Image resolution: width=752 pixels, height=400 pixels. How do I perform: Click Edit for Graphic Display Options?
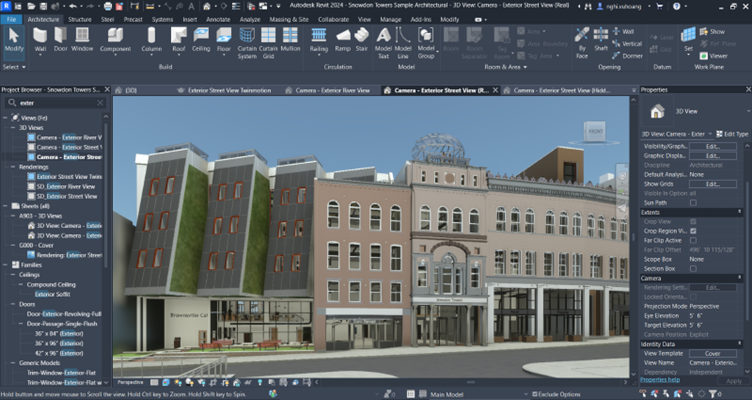pos(713,156)
